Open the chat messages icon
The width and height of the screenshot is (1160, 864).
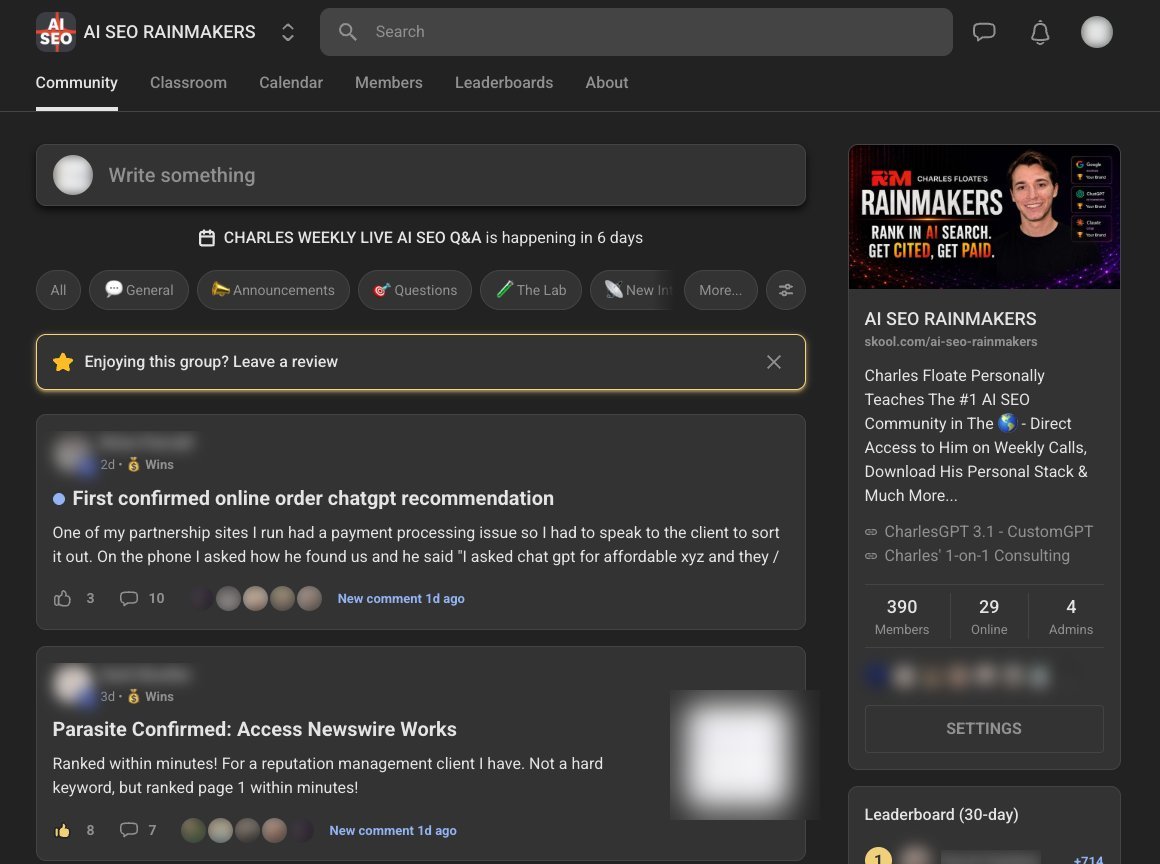click(984, 32)
